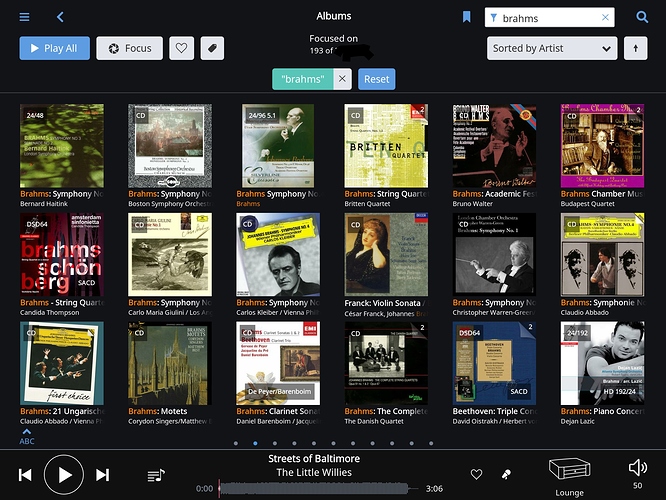
Task: Click the Dejan Lazic artist link
Action: (578, 421)
